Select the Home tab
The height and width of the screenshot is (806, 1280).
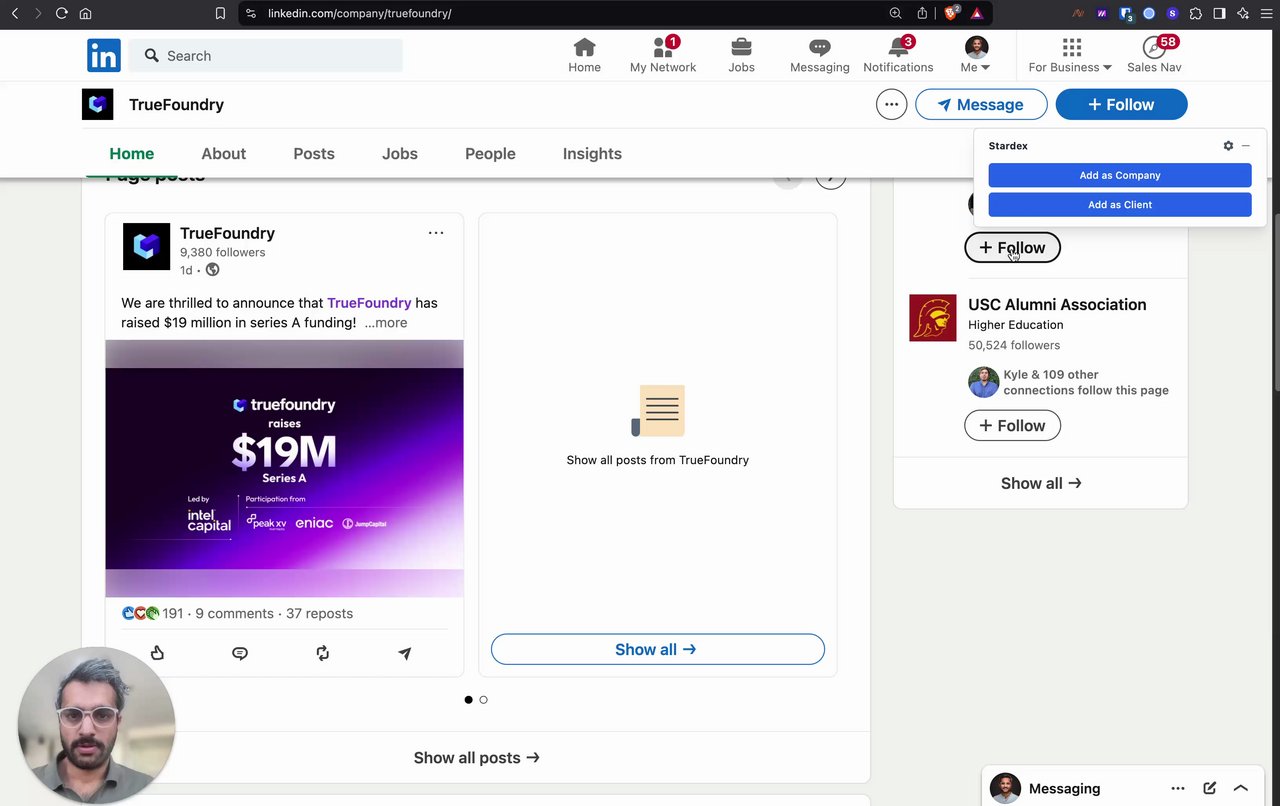coord(132,153)
